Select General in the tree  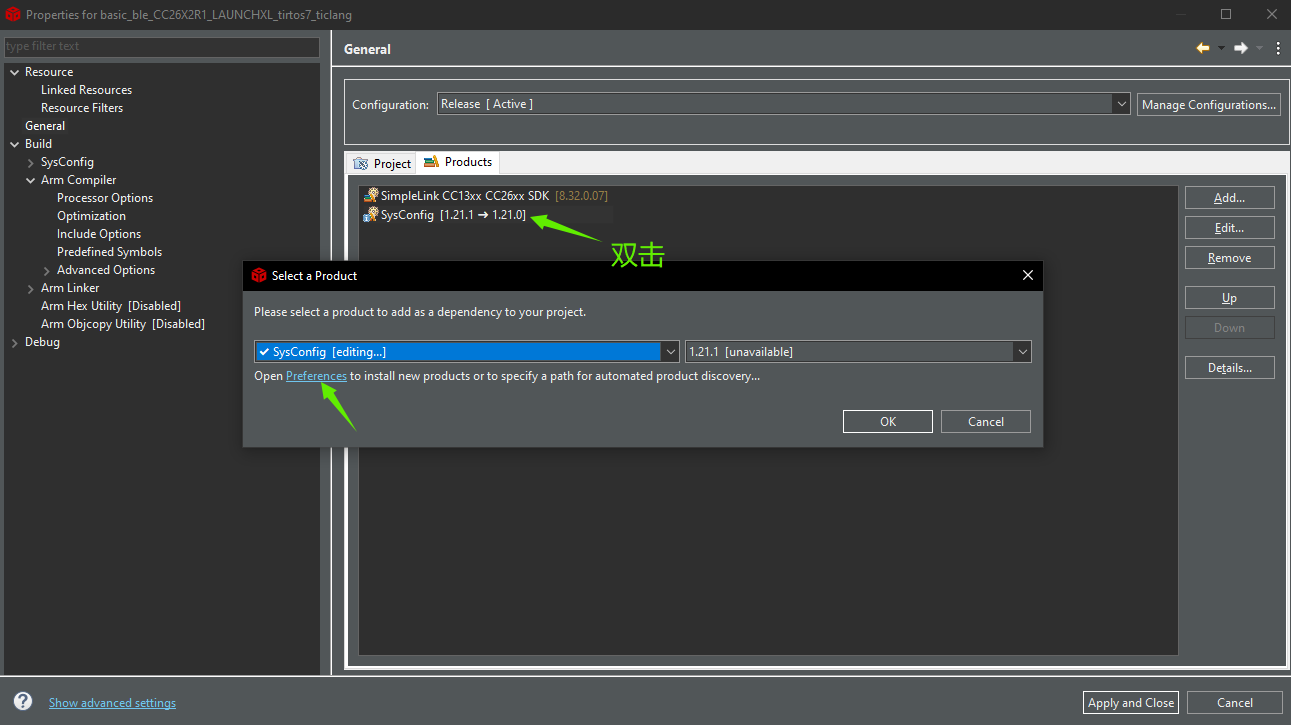click(x=45, y=126)
